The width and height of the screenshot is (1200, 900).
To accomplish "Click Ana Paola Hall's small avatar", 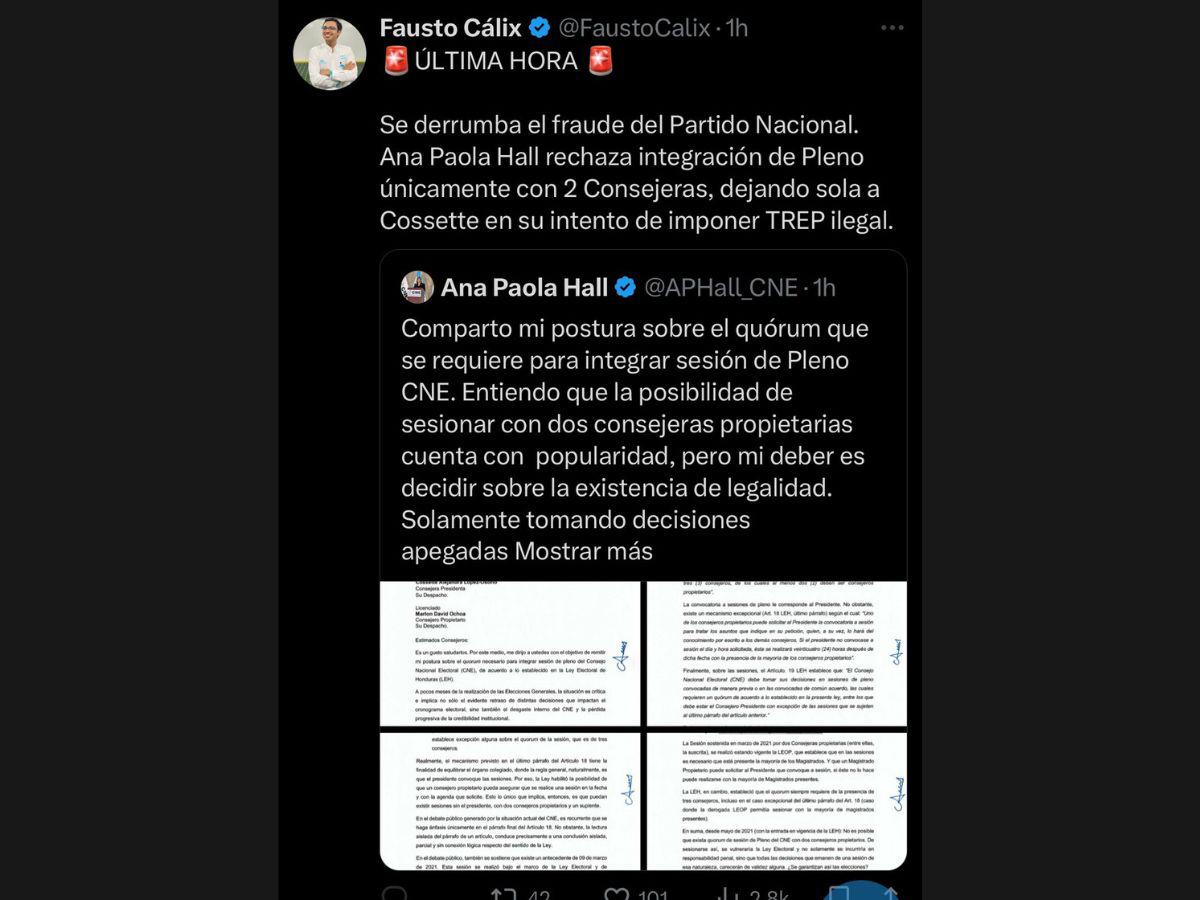I will (417, 287).
